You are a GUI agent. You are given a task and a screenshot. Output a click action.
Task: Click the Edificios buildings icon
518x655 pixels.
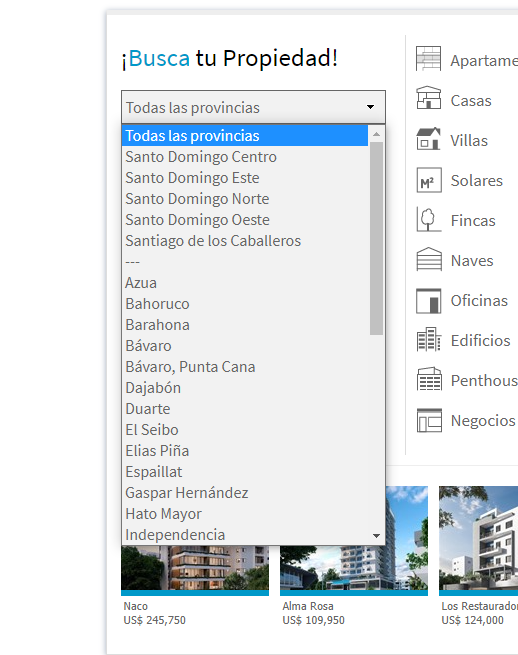click(429, 339)
